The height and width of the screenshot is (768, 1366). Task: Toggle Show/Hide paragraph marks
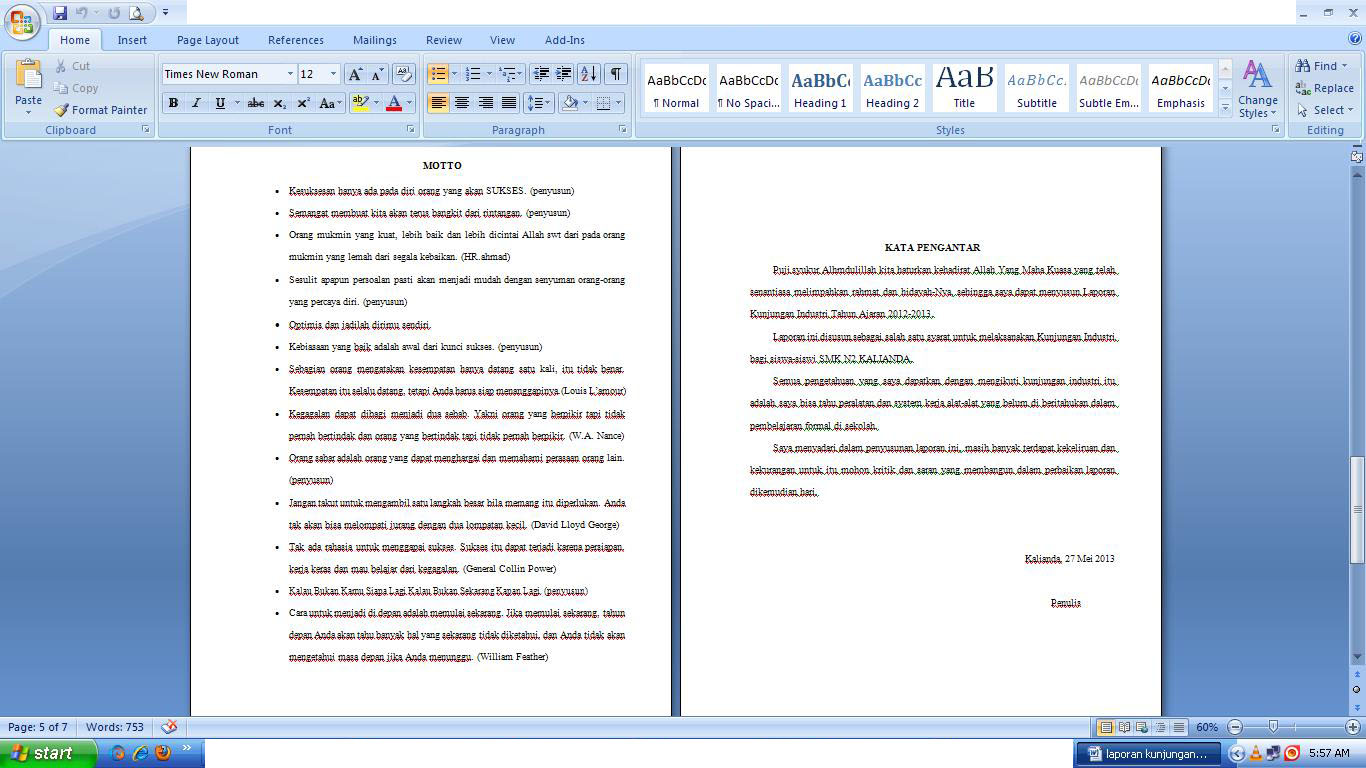[x=616, y=74]
